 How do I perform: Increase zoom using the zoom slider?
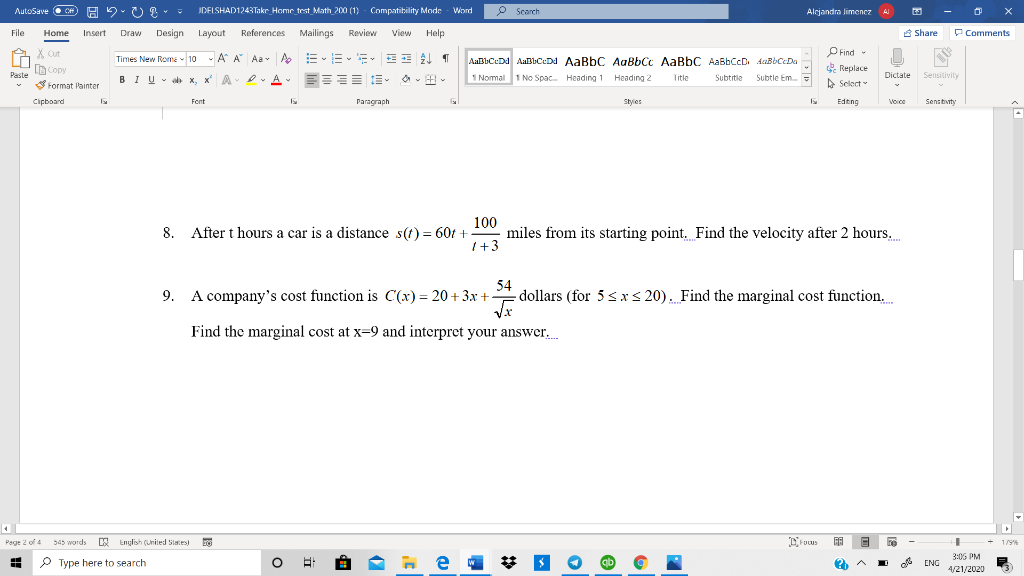click(990, 541)
